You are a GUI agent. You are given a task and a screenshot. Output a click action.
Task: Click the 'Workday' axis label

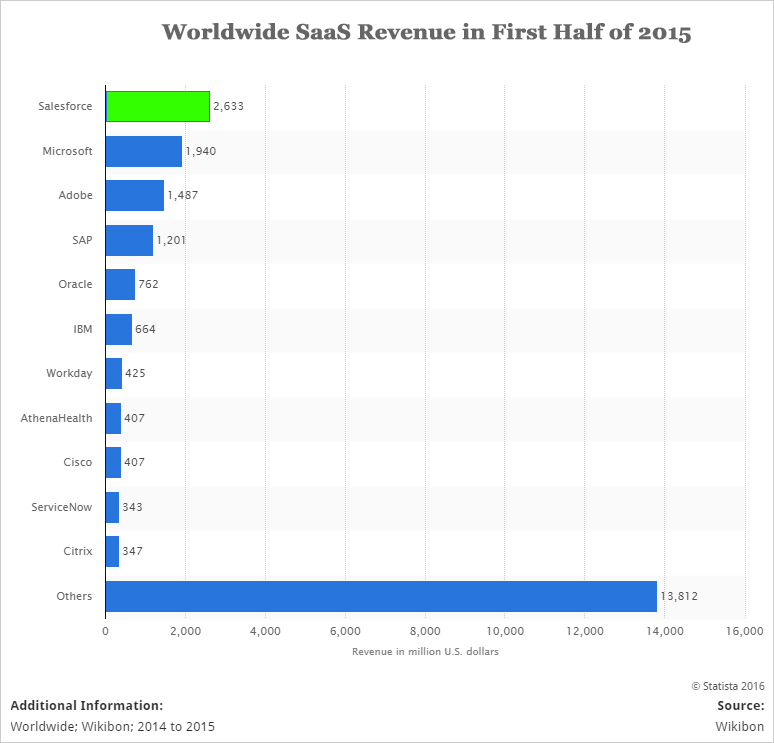pyautogui.click(x=69, y=373)
